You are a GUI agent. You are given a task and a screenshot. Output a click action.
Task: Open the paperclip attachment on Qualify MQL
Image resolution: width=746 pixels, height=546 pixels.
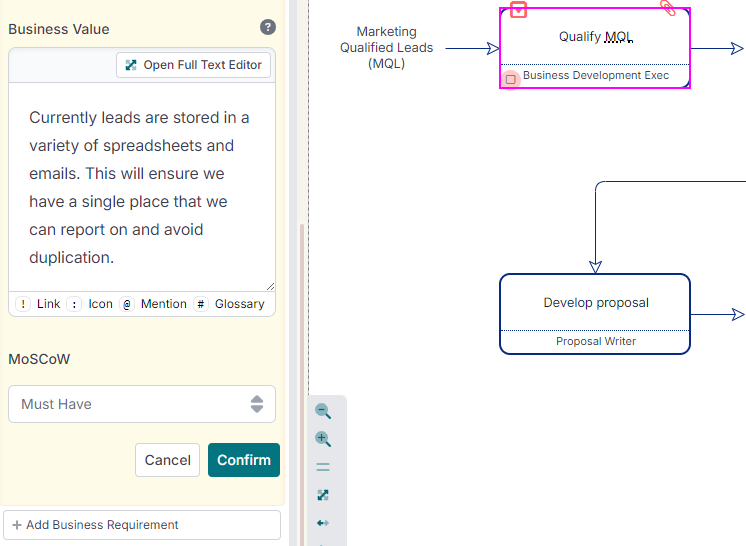tap(668, 8)
